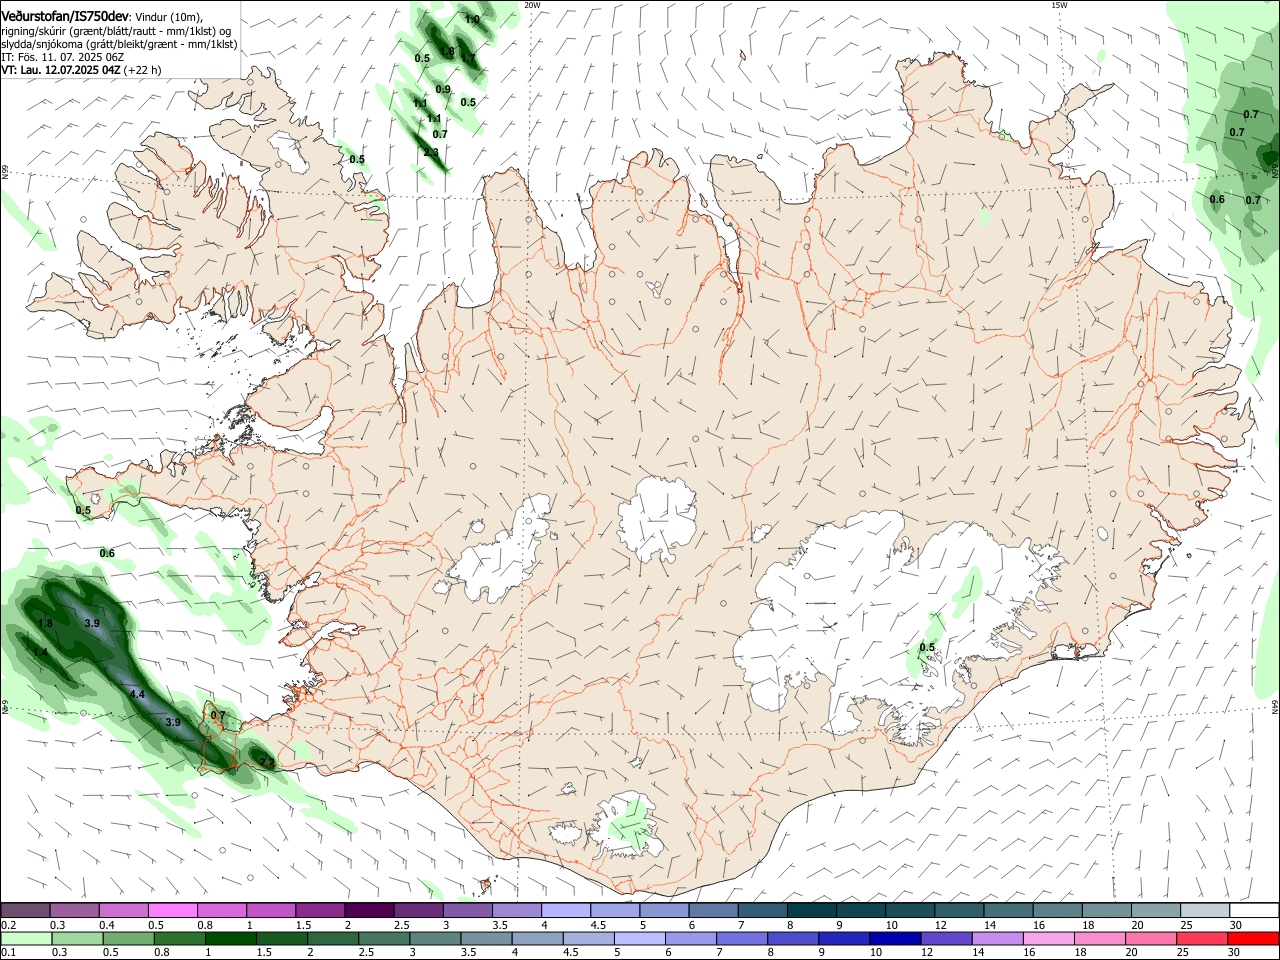Select upper-row legend swatch labeled 4
The image size is (1280, 960).
(x=566, y=910)
